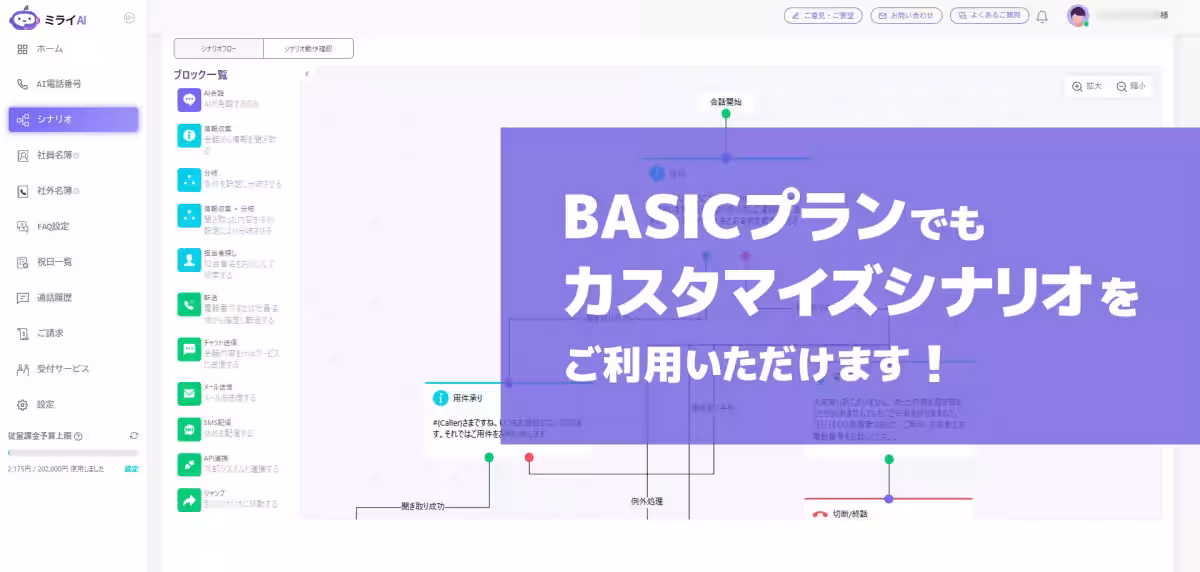Click the ブロック一覧 heading
The image size is (1200, 572).
(x=201, y=74)
